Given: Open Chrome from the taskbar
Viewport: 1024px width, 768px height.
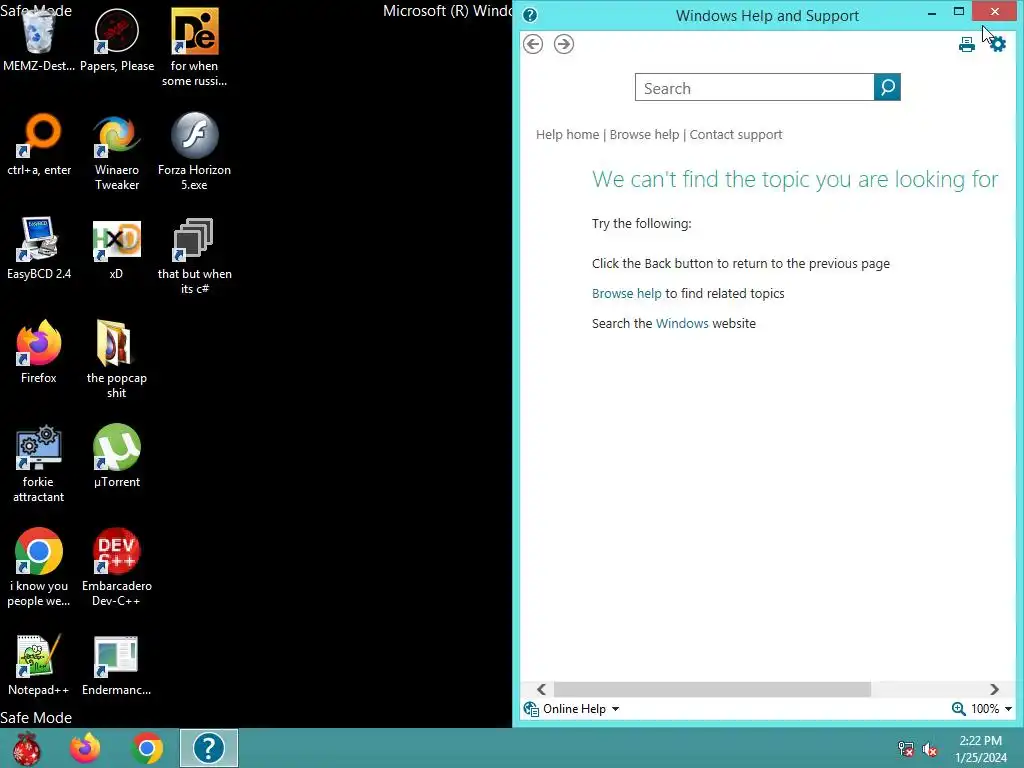Looking at the screenshot, I should (x=147, y=748).
